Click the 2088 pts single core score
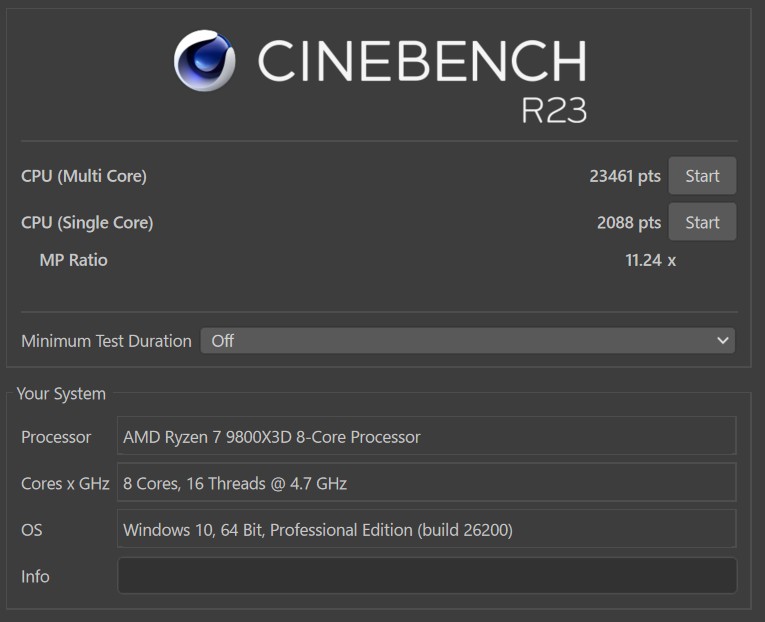Screen dimensions: 765x622 628,222
